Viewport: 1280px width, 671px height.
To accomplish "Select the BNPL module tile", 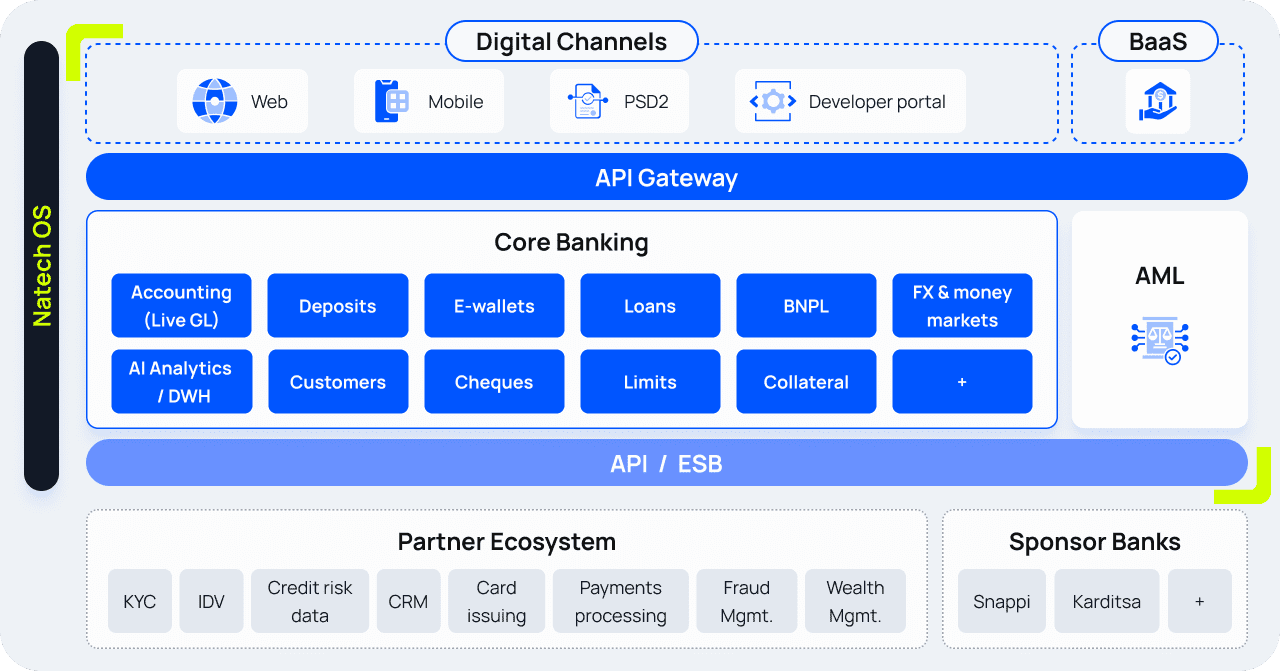I will (x=806, y=306).
